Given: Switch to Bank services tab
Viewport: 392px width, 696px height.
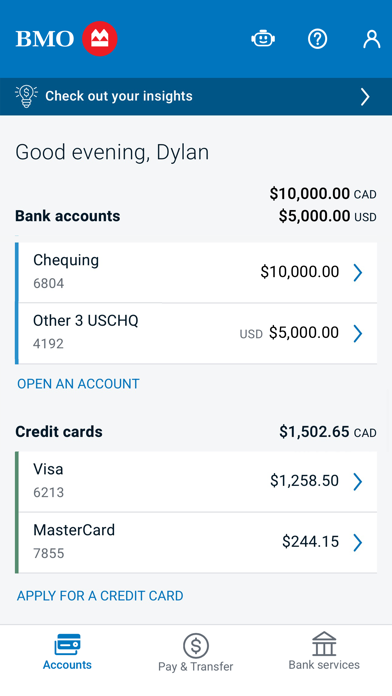Looking at the screenshot, I should coord(324,651).
